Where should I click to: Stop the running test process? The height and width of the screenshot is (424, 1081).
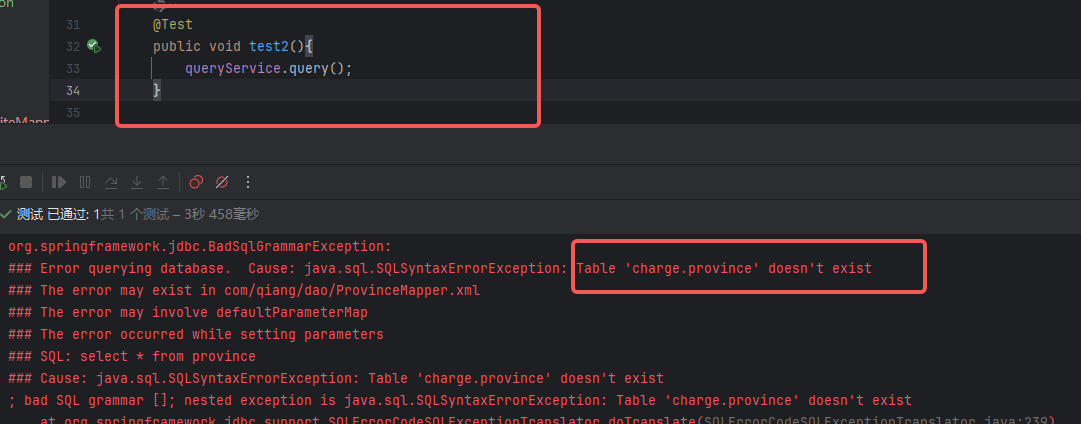click(27, 182)
